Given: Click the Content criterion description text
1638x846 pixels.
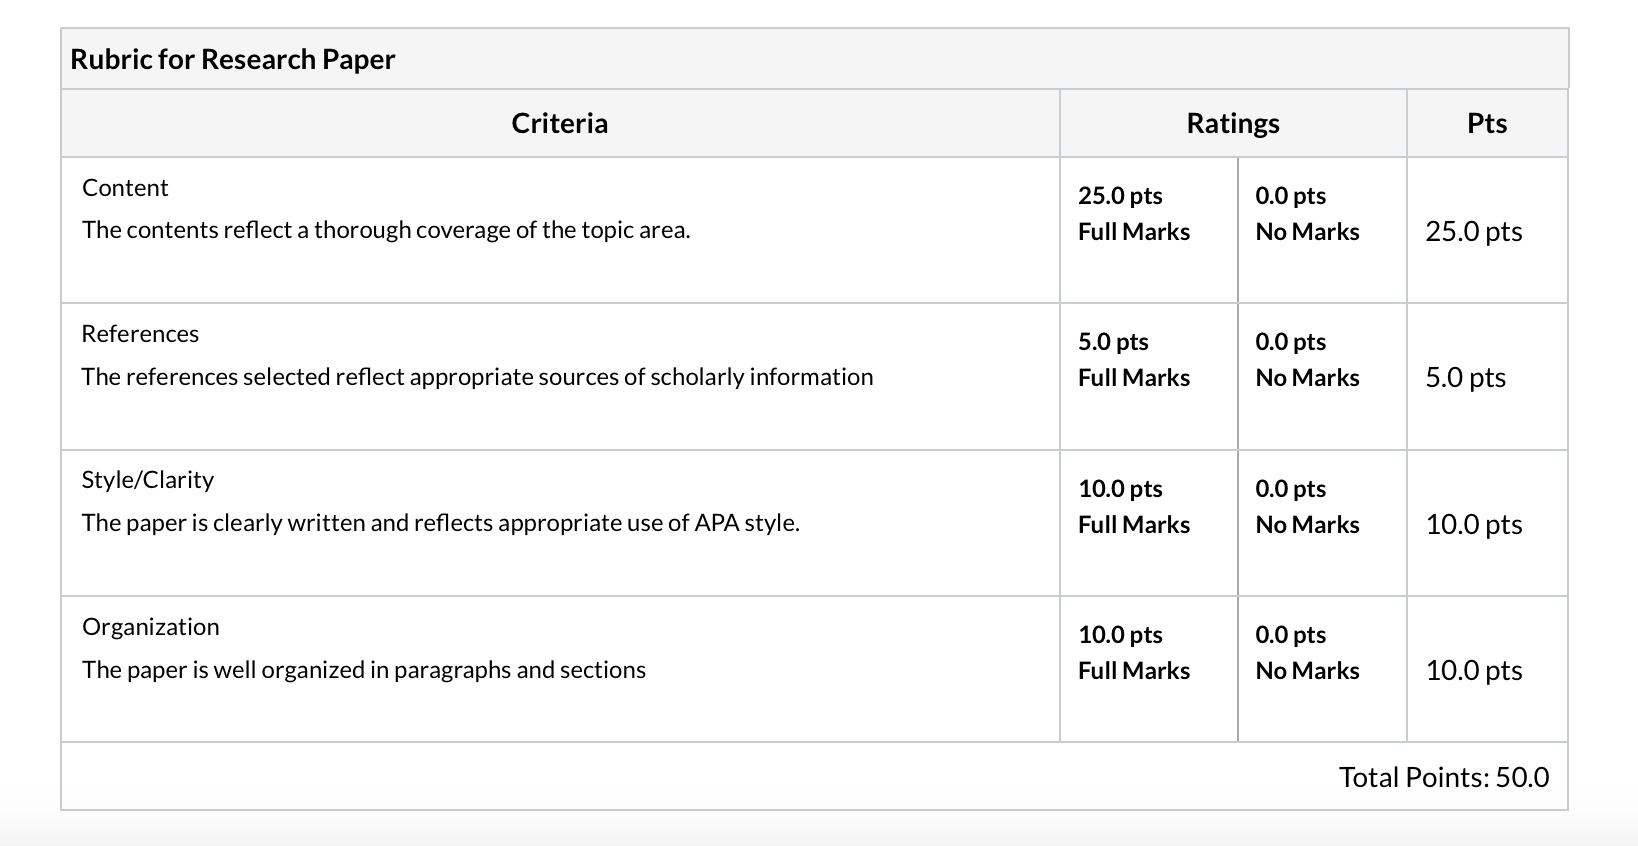Looking at the screenshot, I should [386, 230].
